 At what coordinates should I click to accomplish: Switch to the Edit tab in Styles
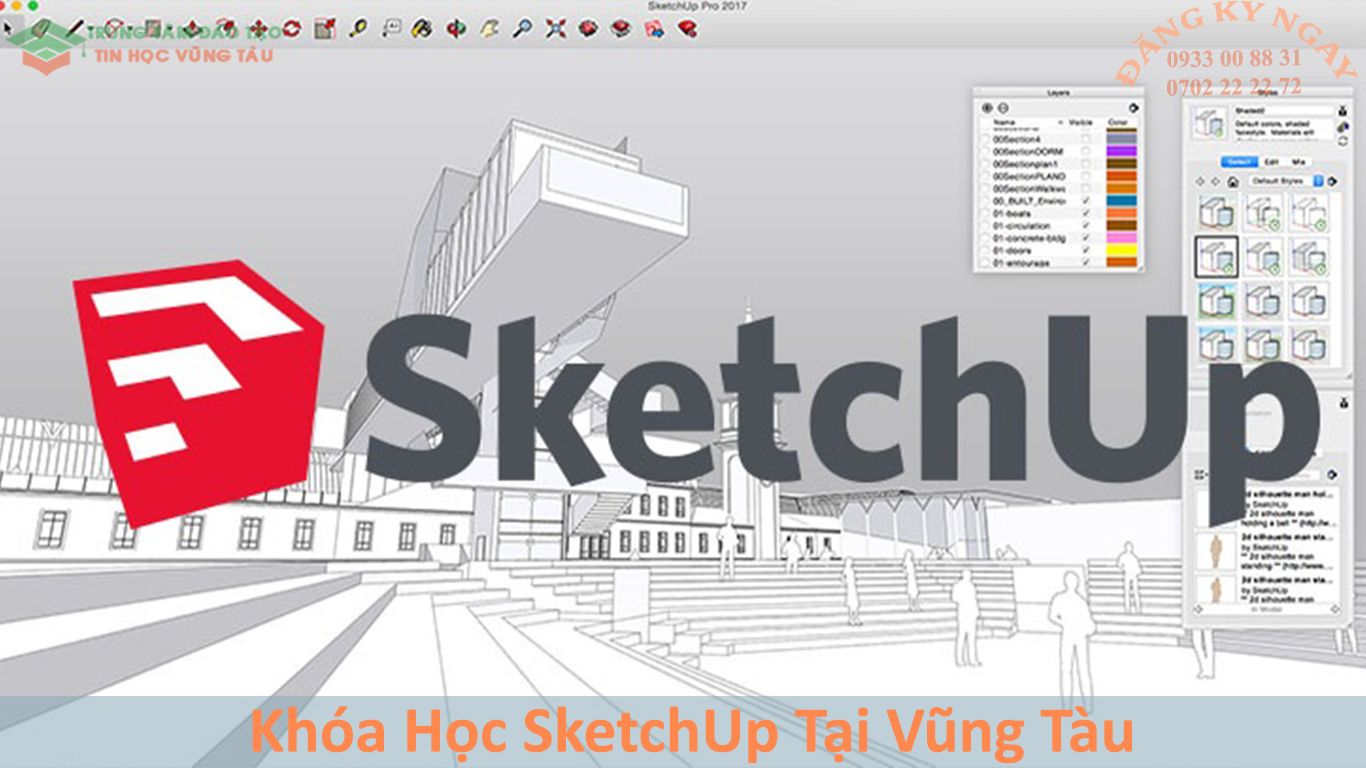1271,161
